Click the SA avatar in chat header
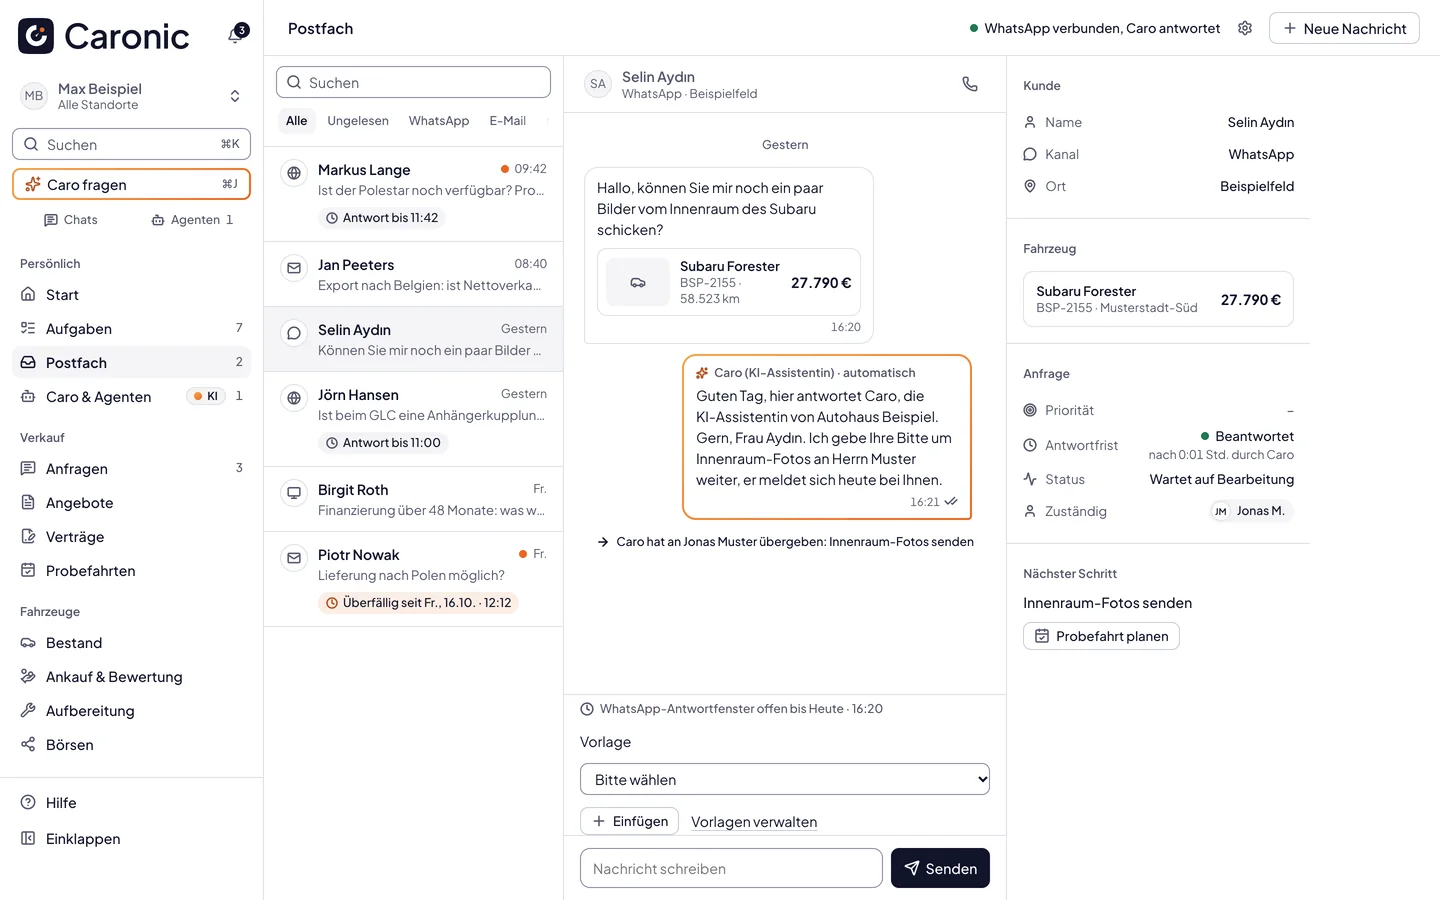The height and width of the screenshot is (900, 1440). coord(598,84)
